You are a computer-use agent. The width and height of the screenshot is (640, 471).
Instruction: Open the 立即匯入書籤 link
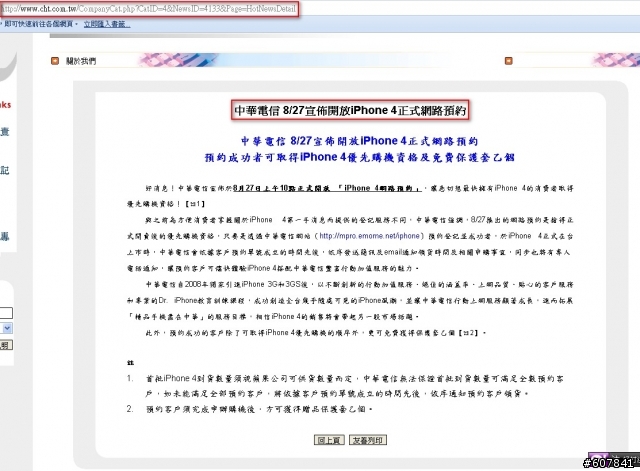tap(107, 24)
